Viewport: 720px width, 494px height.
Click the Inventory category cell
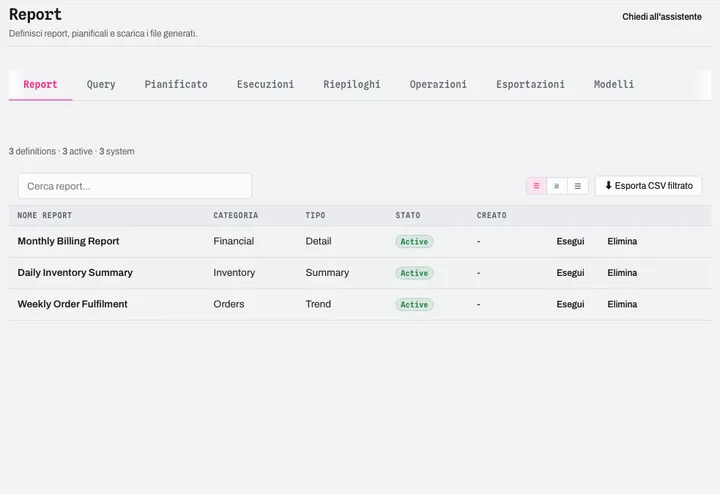pyautogui.click(x=234, y=273)
